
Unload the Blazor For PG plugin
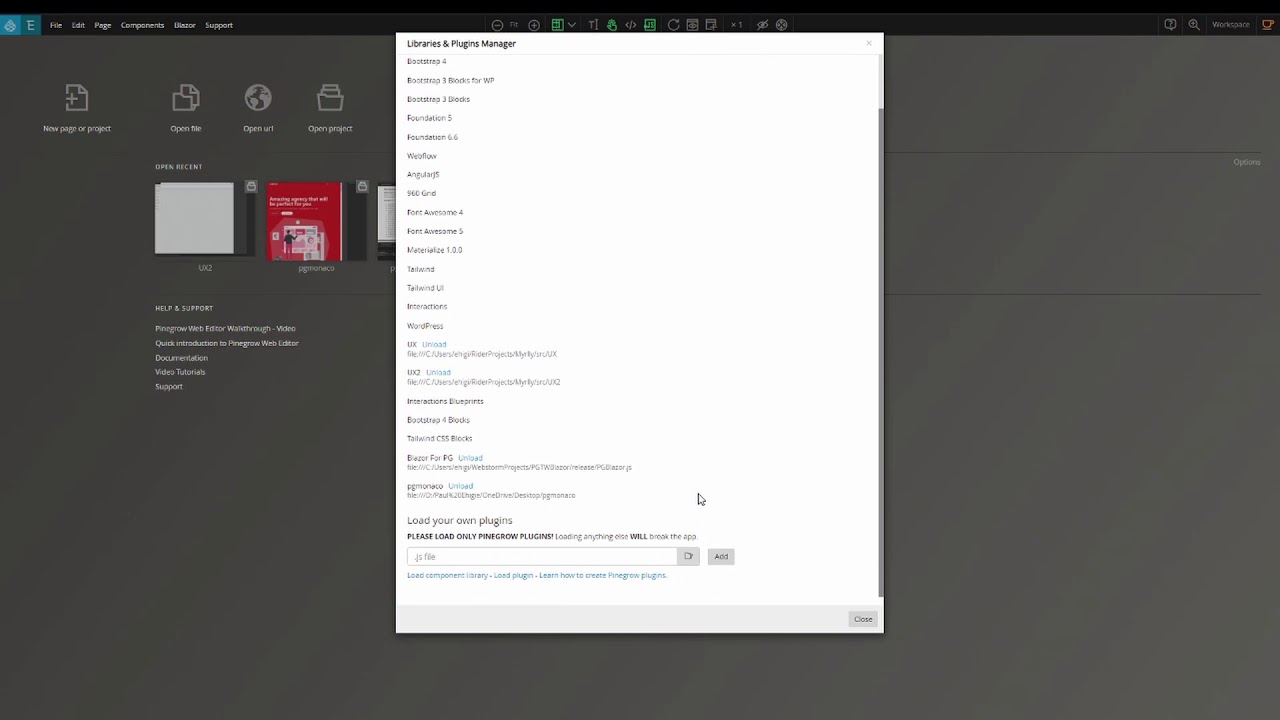(x=470, y=458)
